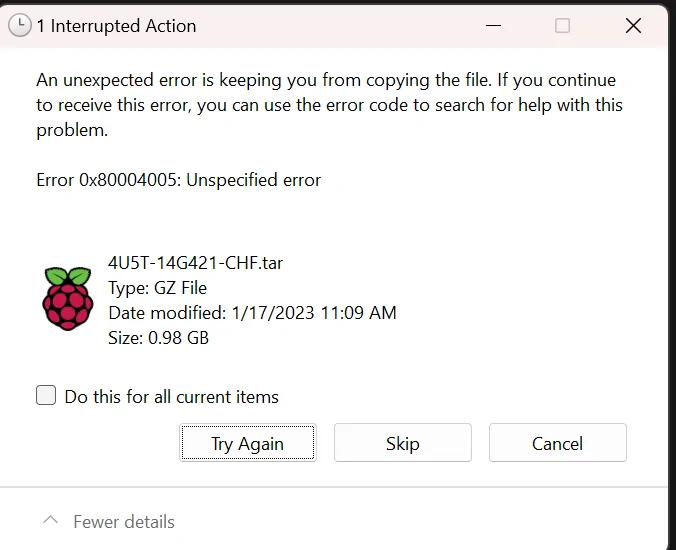This screenshot has width=676, height=550.
Task: Click the Raspberry Pi file icon
Action: click(x=68, y=298)
